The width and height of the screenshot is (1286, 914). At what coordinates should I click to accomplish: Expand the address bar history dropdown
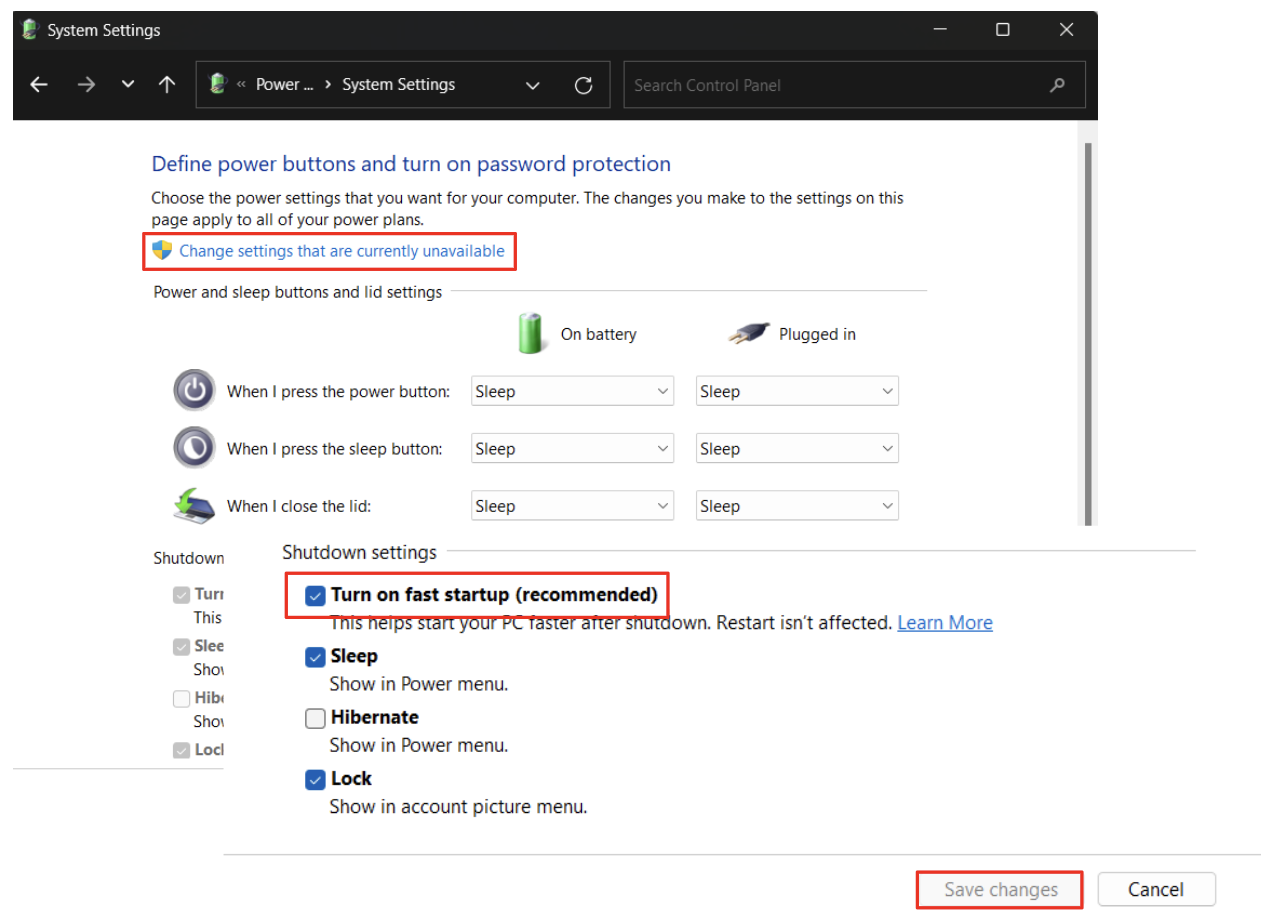pyautogui.click(x=532, y=85)
